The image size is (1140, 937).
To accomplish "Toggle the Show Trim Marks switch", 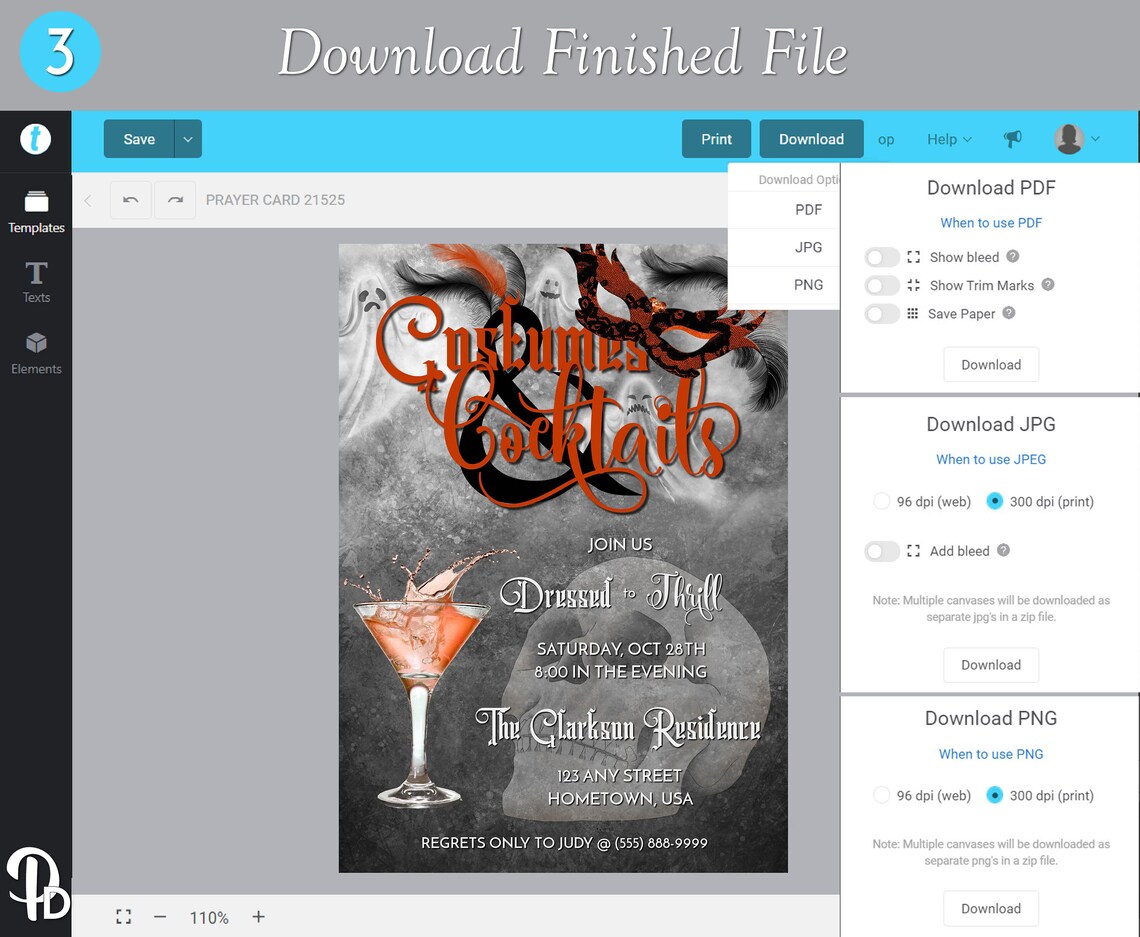I will pyautogui.click(x=882, y=286).
